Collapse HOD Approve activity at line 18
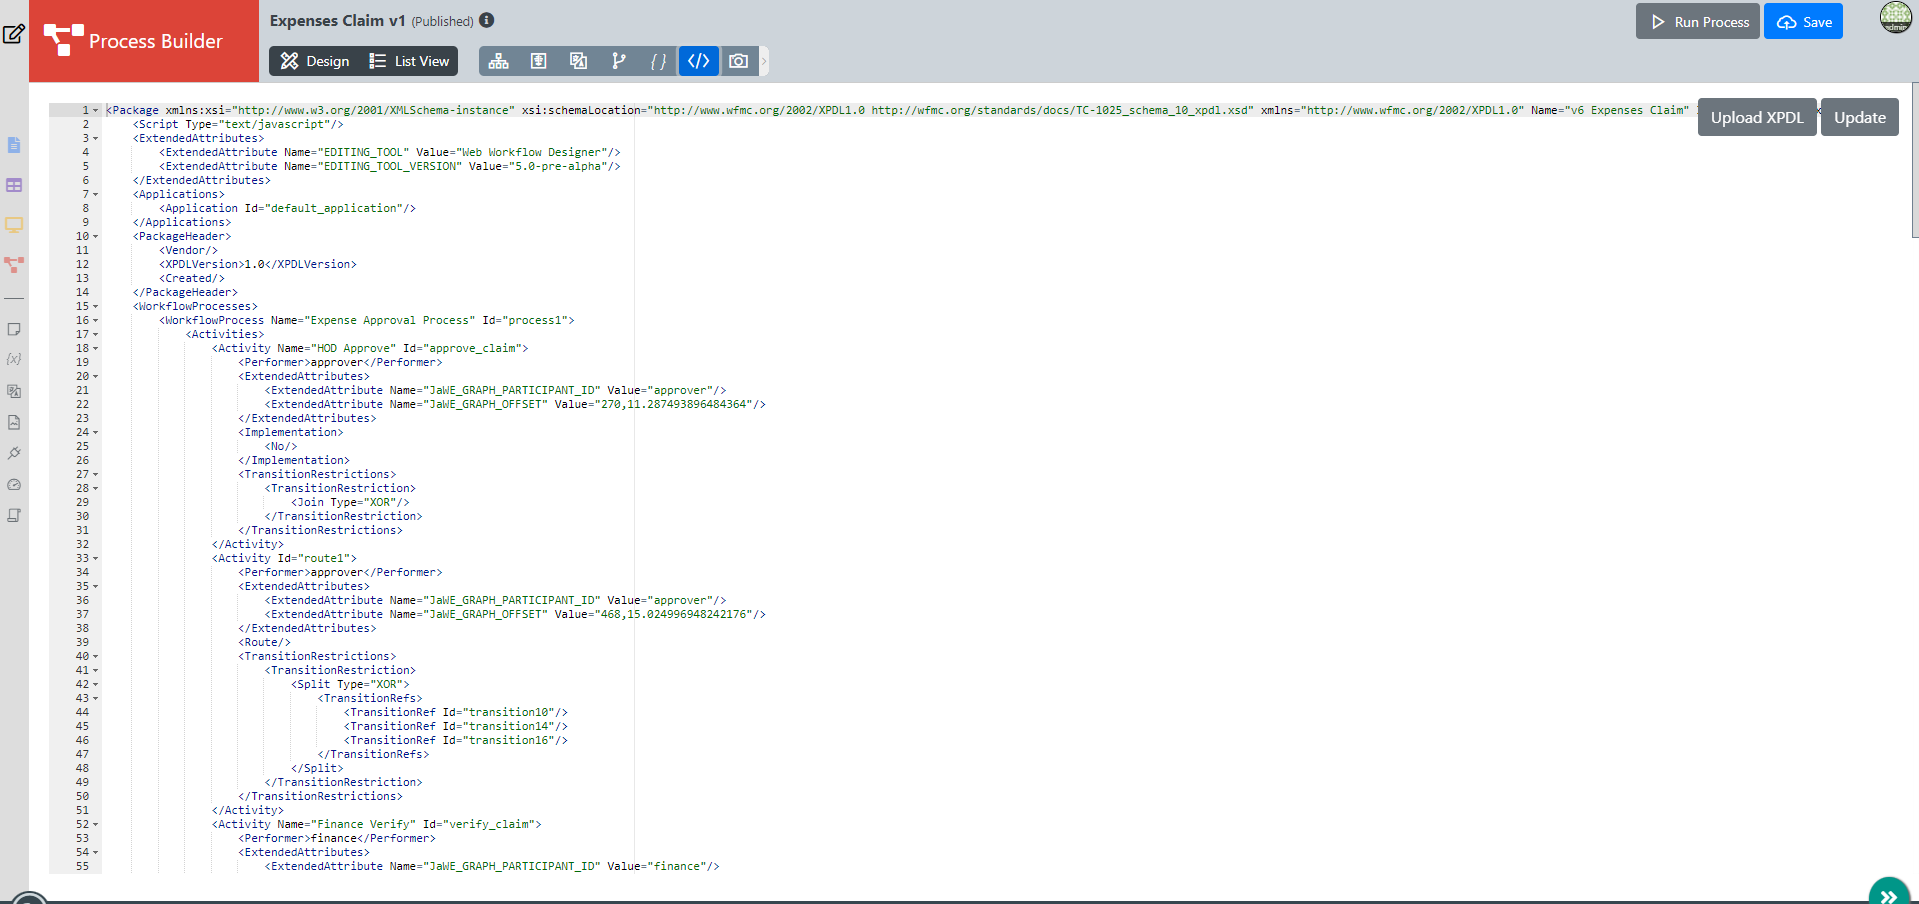 96,348
